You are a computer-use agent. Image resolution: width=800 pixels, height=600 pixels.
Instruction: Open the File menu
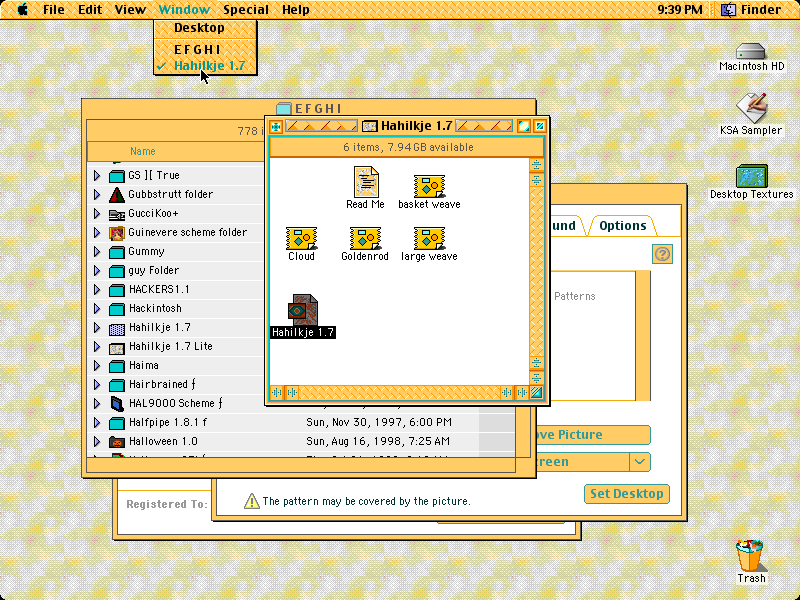[54, 9]
